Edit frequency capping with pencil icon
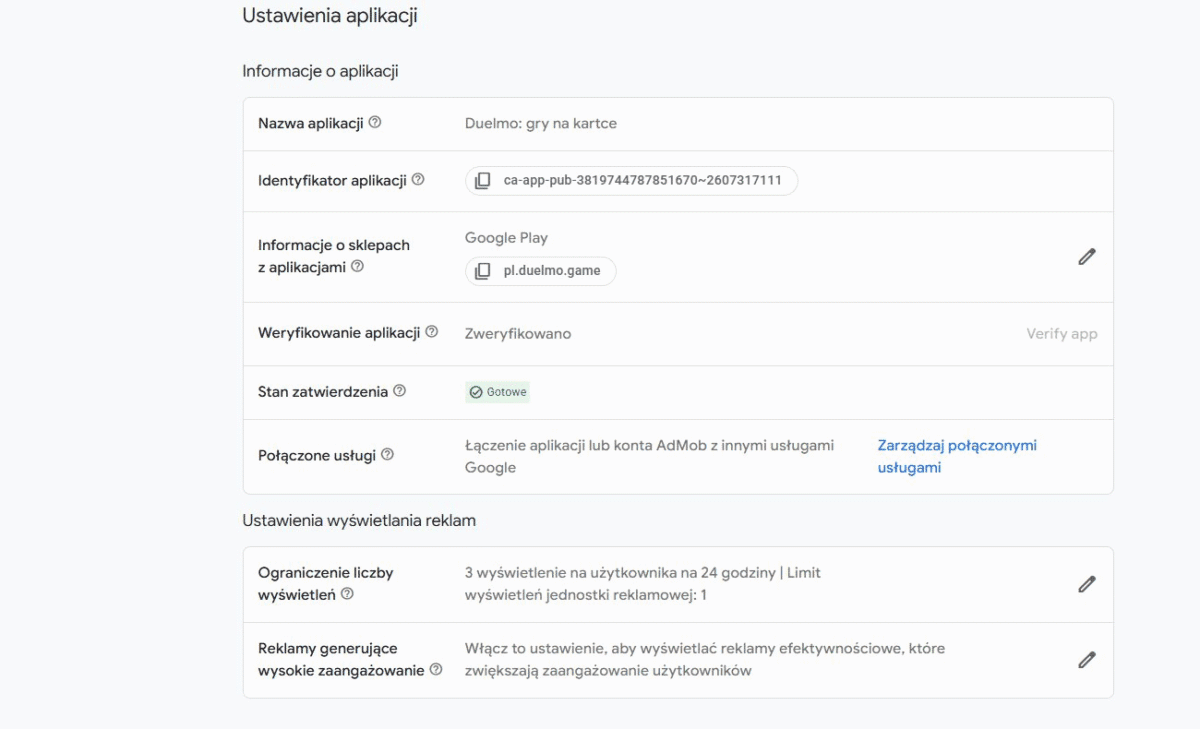This screenshot has width=1200, height=729. (1087, 584)
